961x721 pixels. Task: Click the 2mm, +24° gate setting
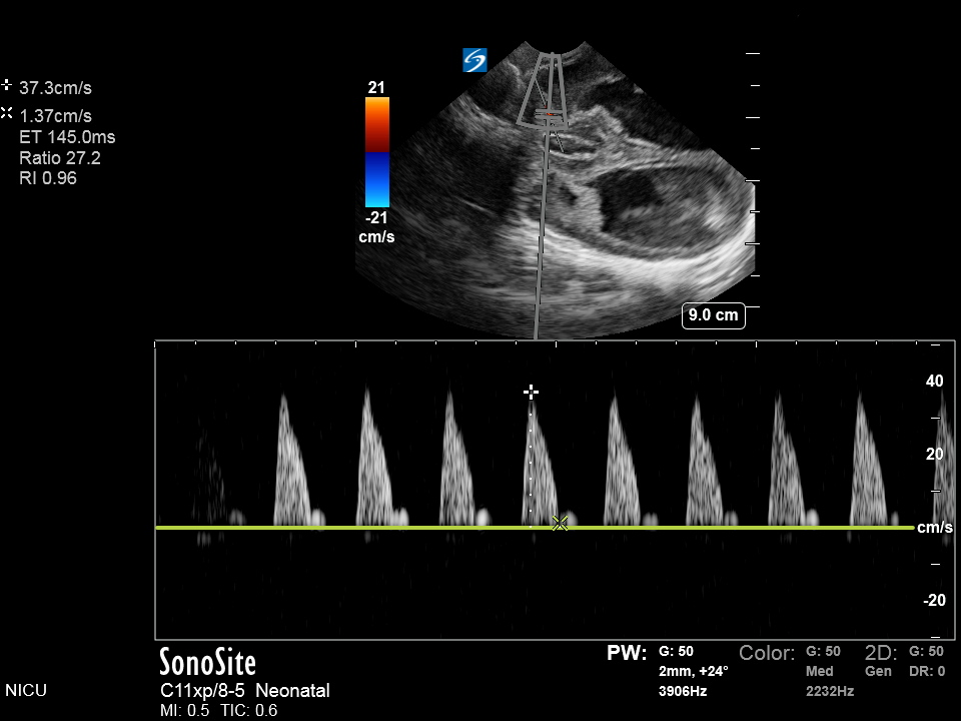click(693, 672)
